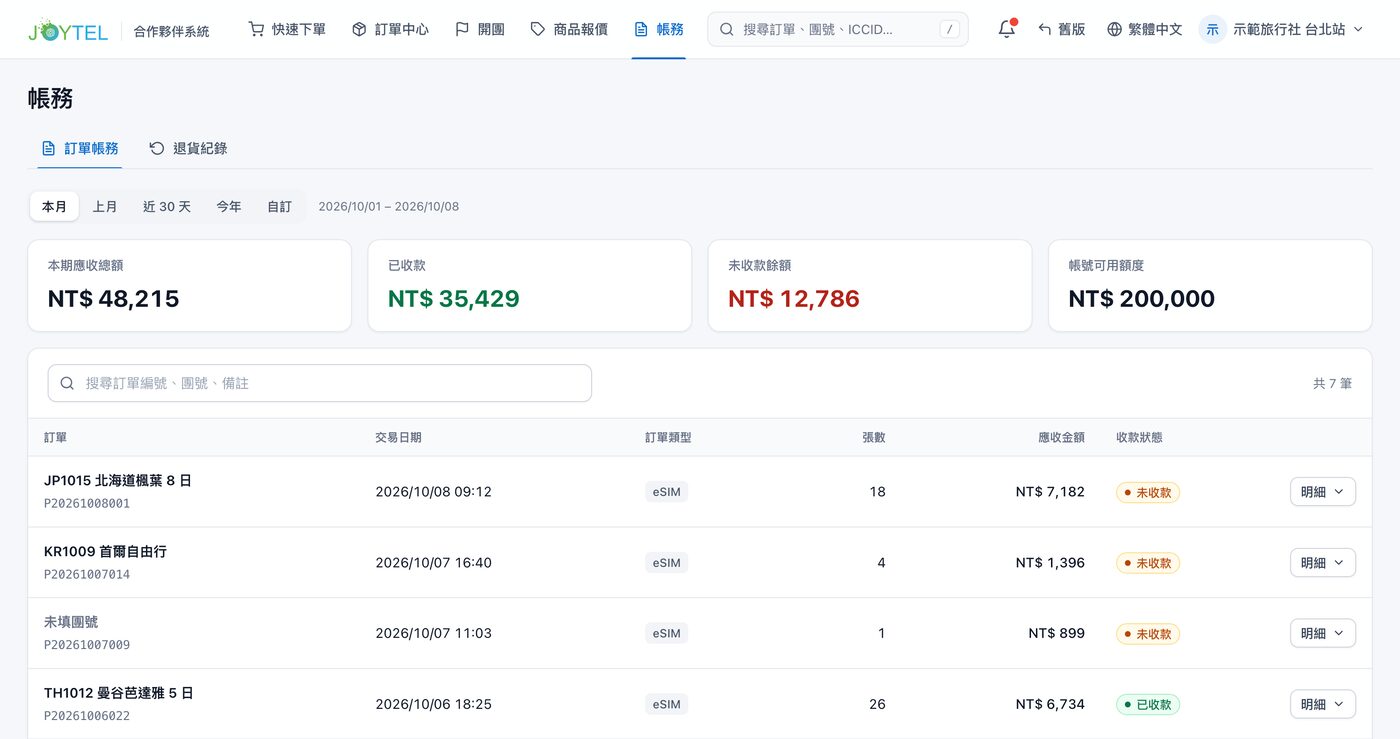Click the slash shortcut key badge
This screenshot has width=1400, height=739.
click(x=949, y=30)
